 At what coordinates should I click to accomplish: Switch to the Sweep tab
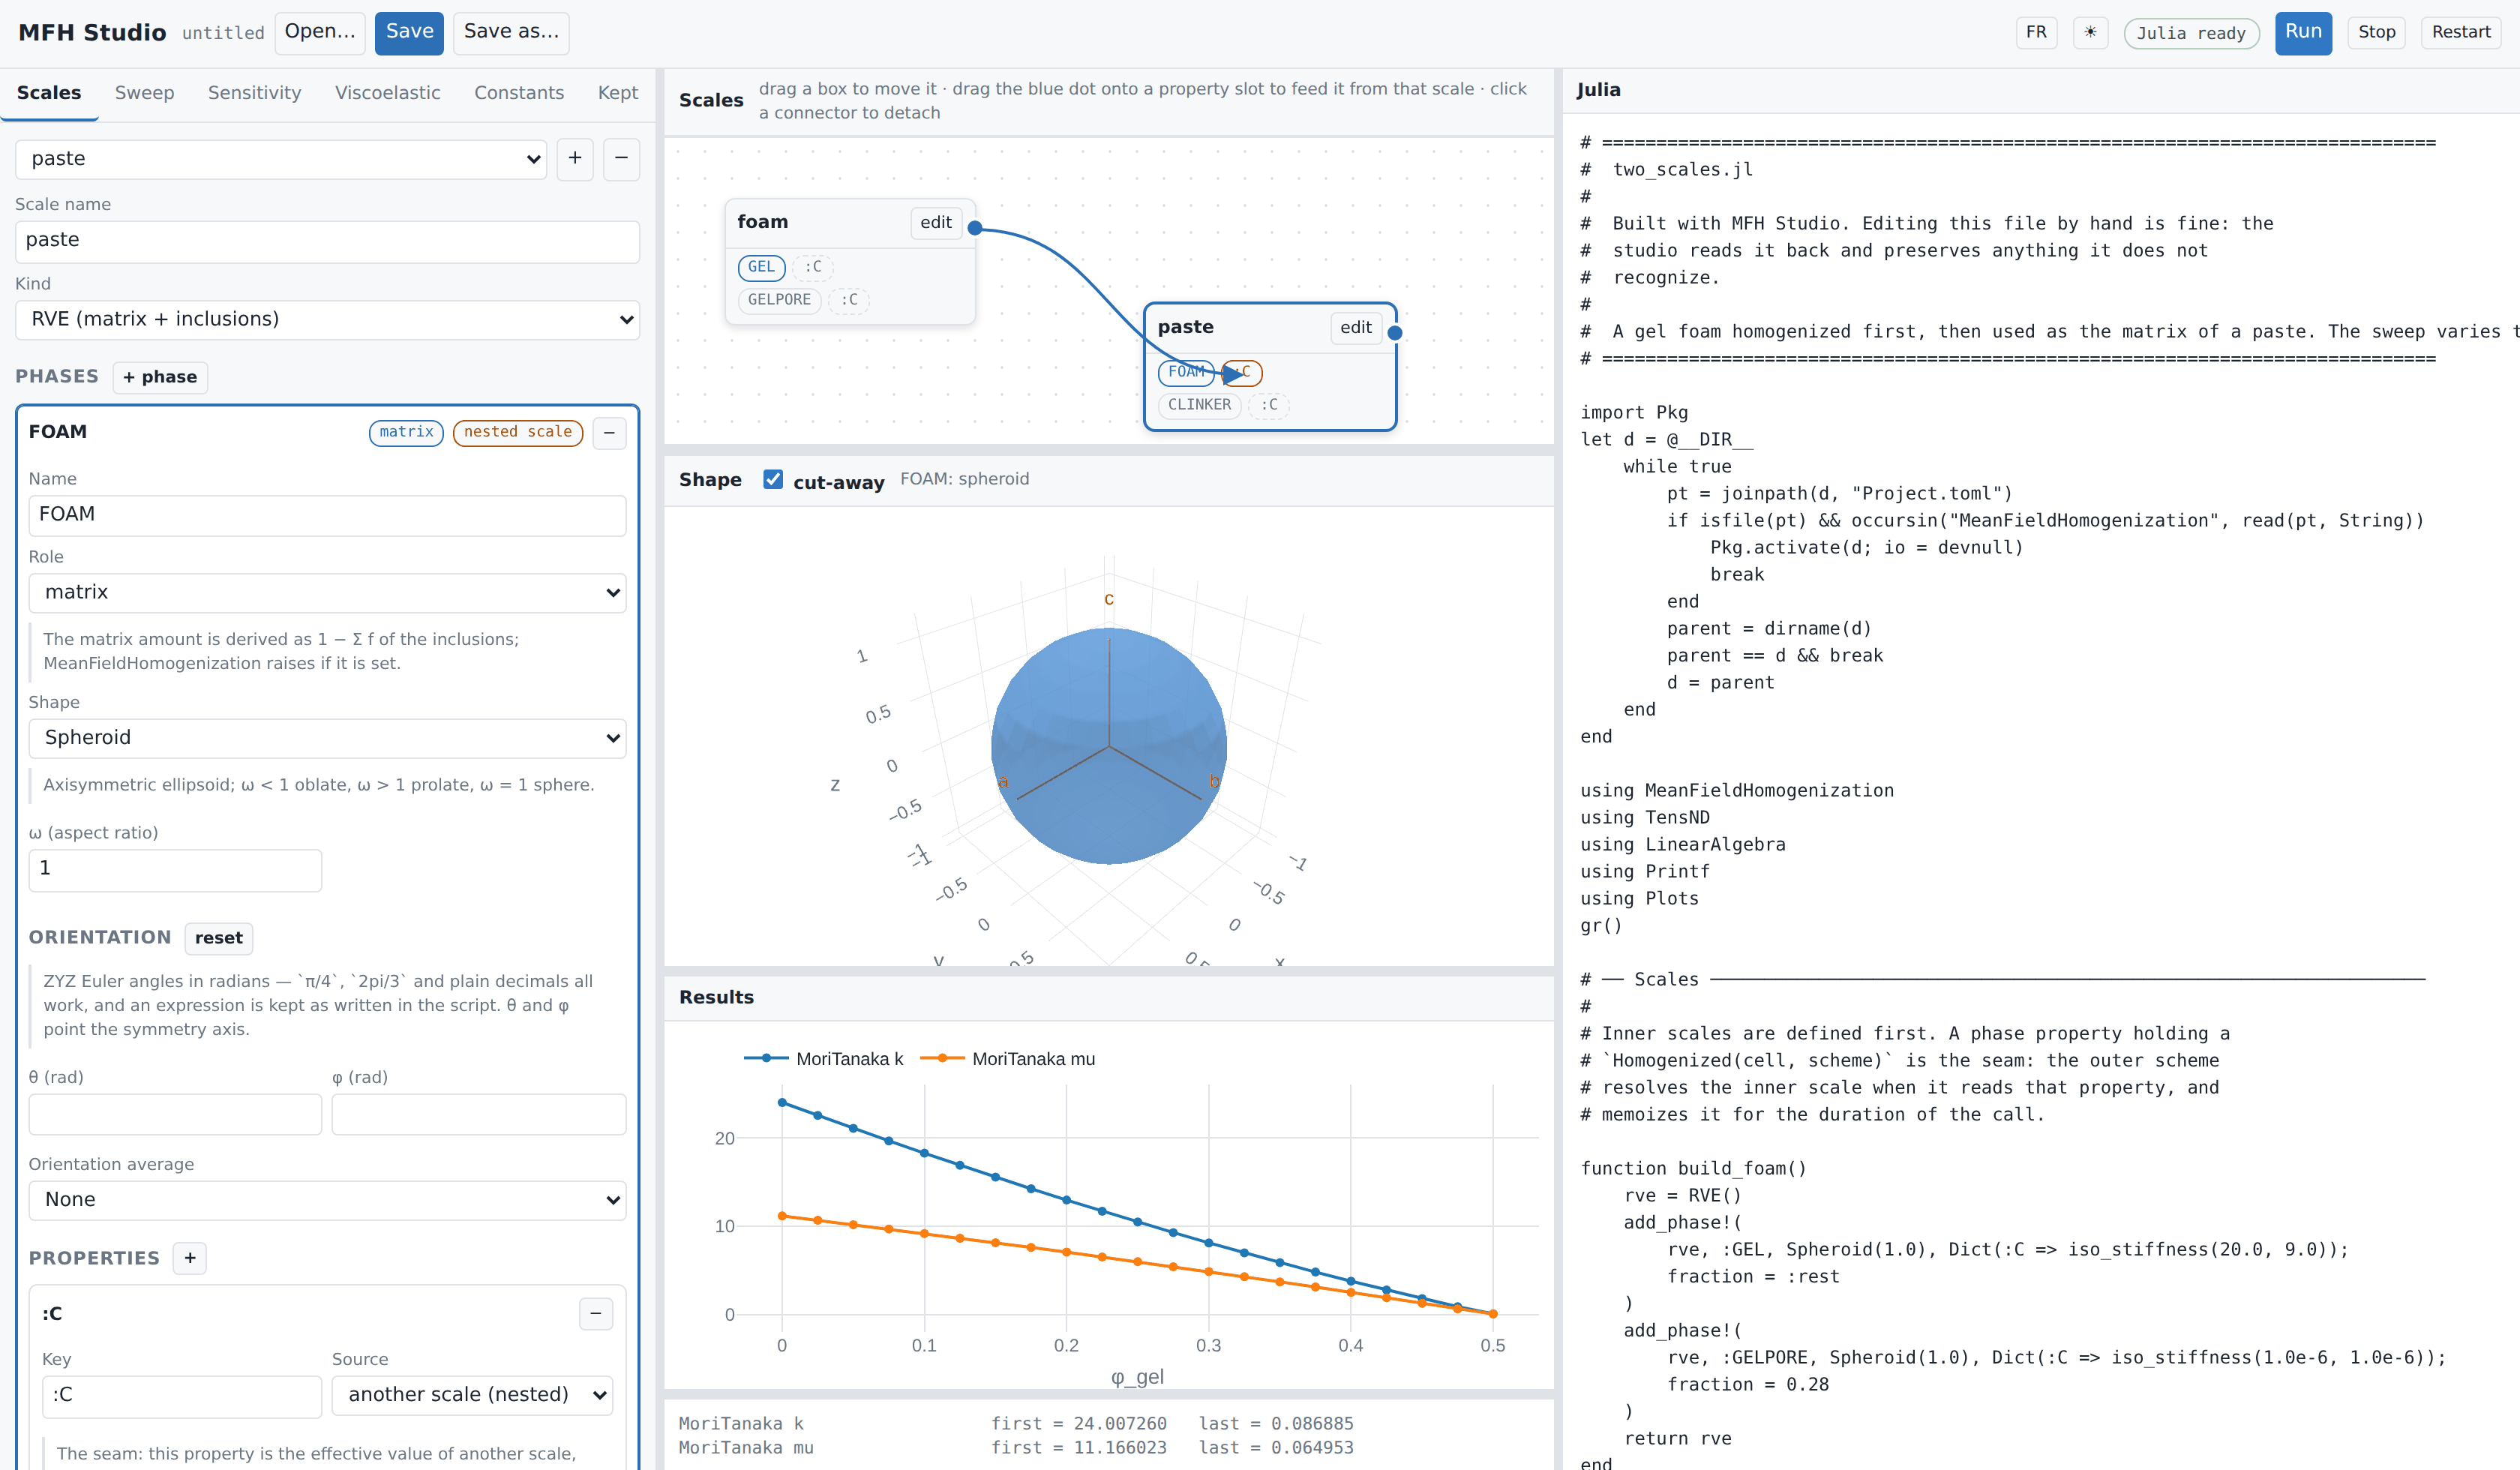pos(144,93)
